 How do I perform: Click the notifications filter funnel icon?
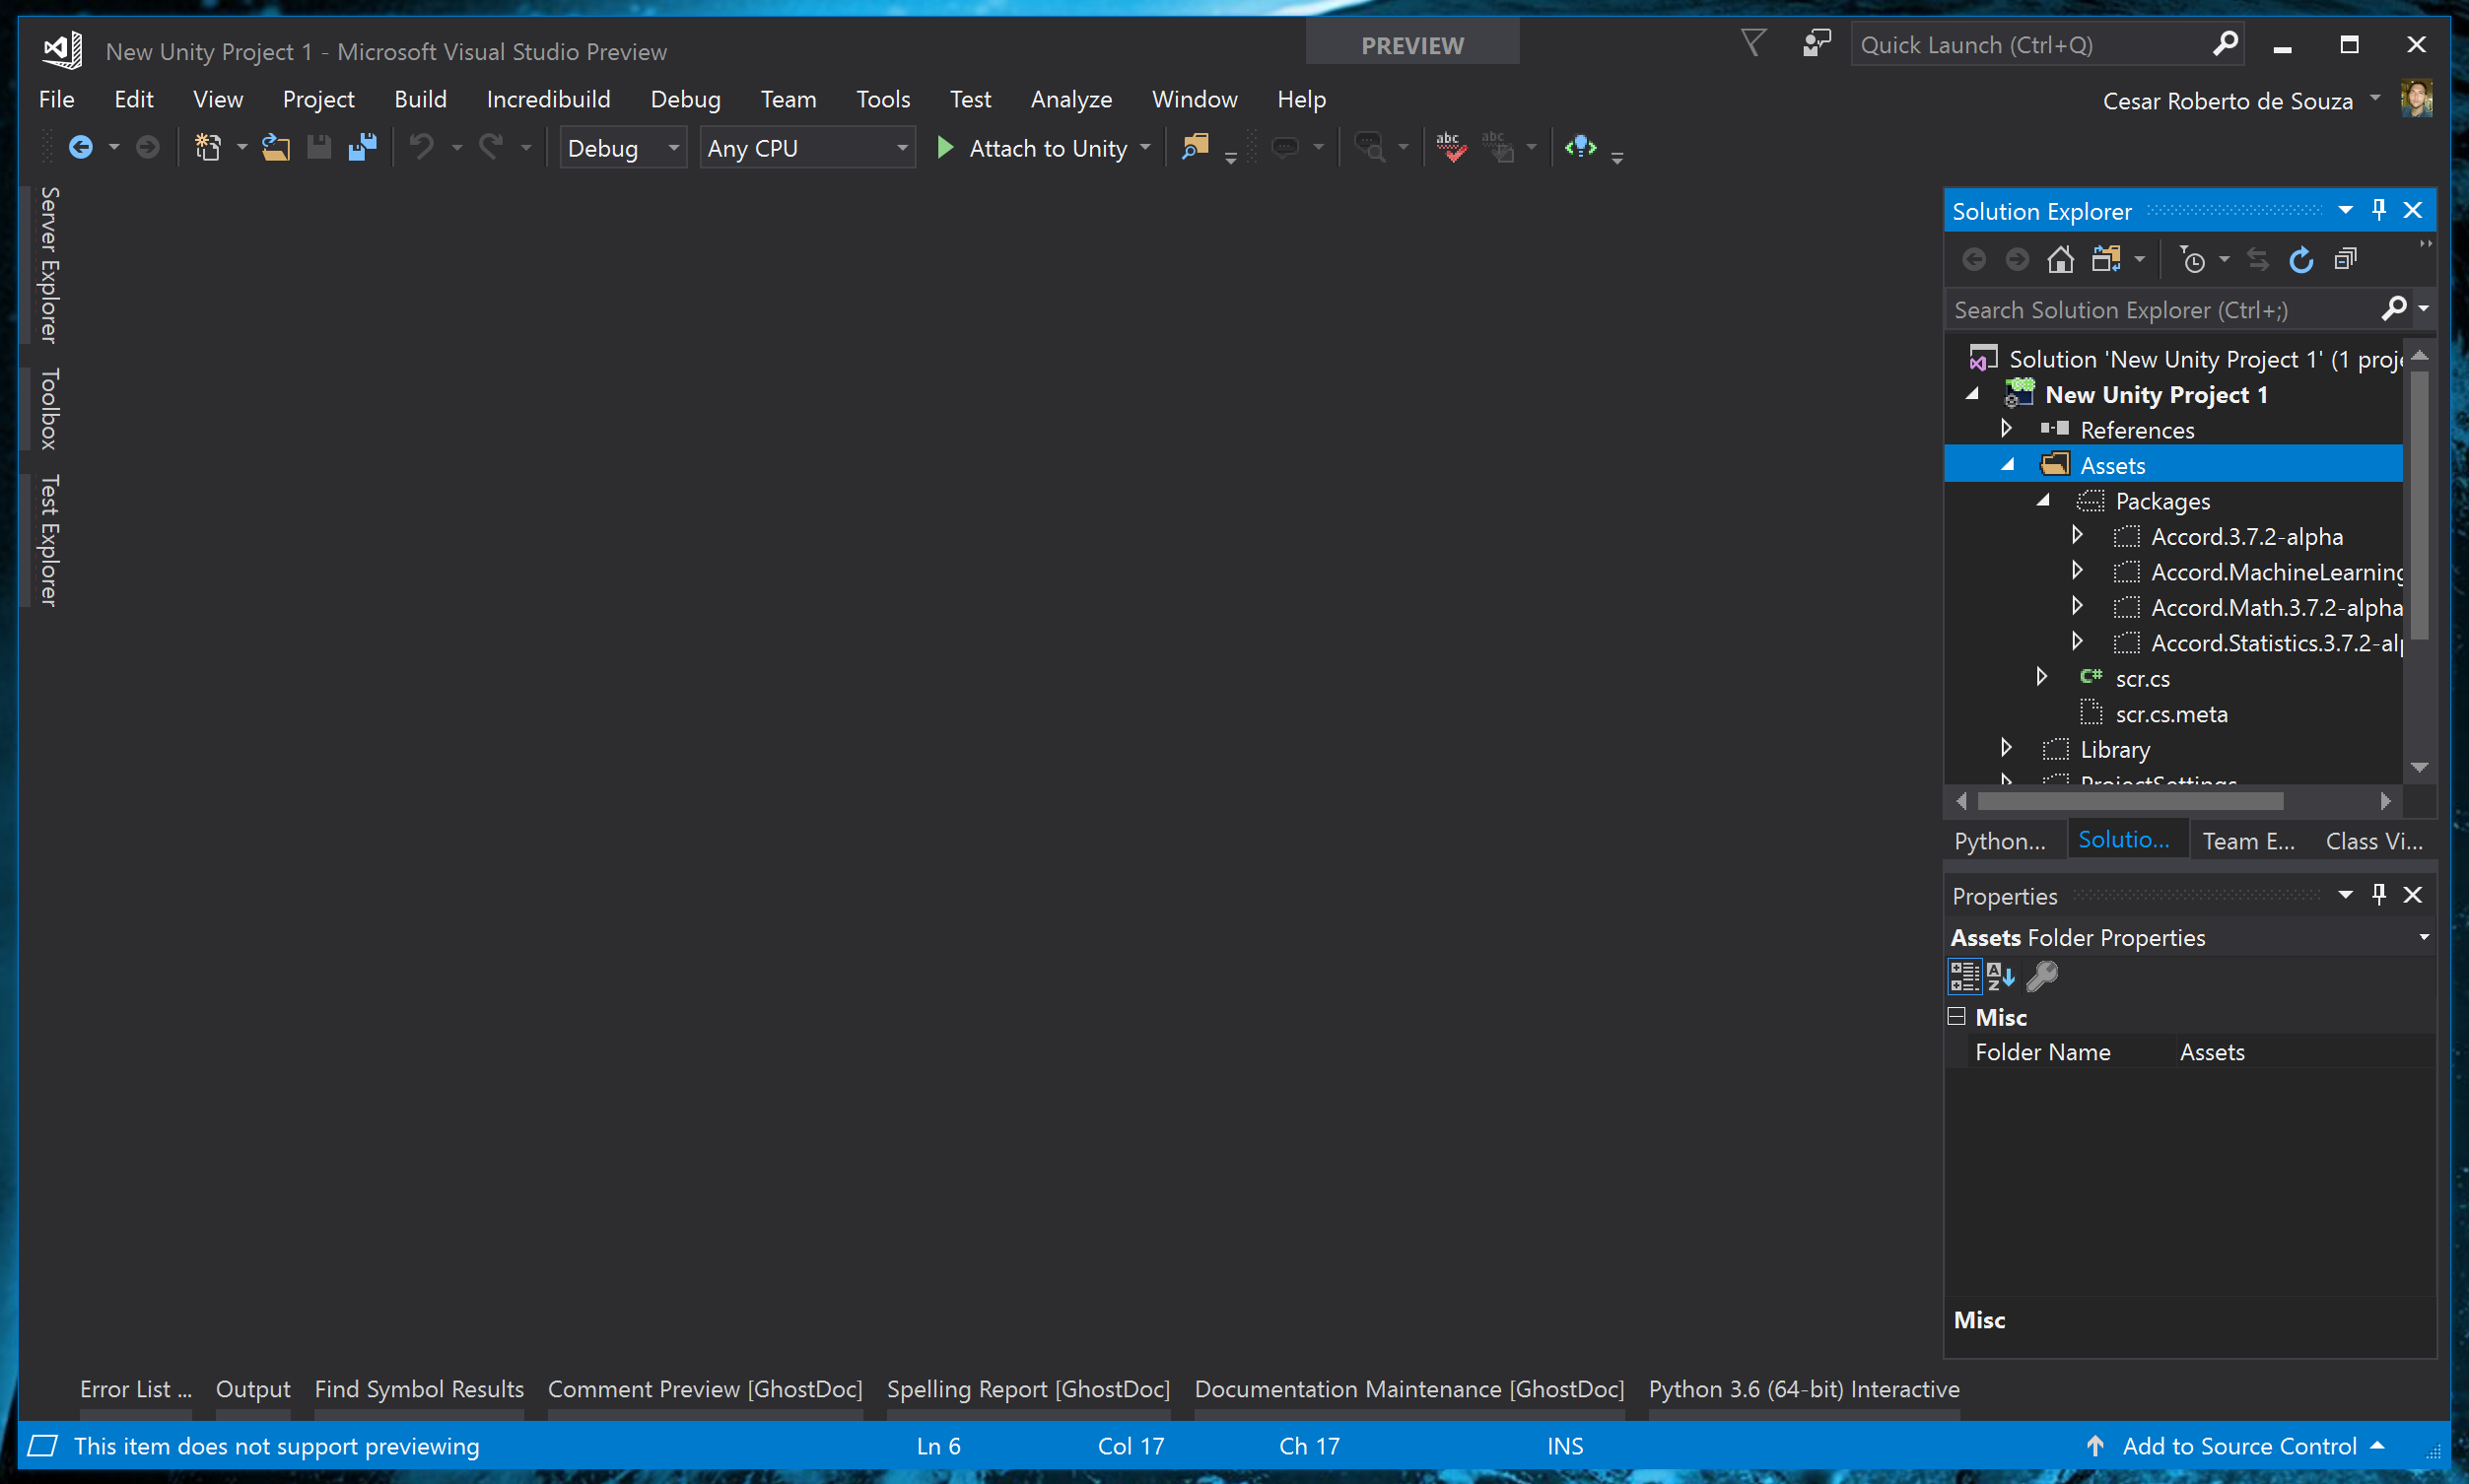[1753, 43]
